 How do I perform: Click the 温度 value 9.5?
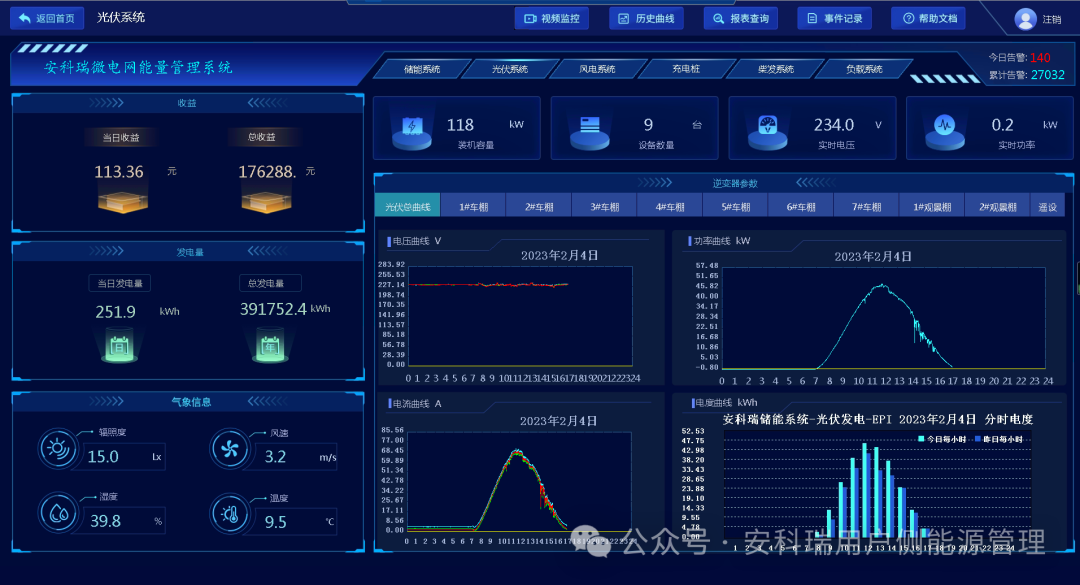(x=276, y=522)
